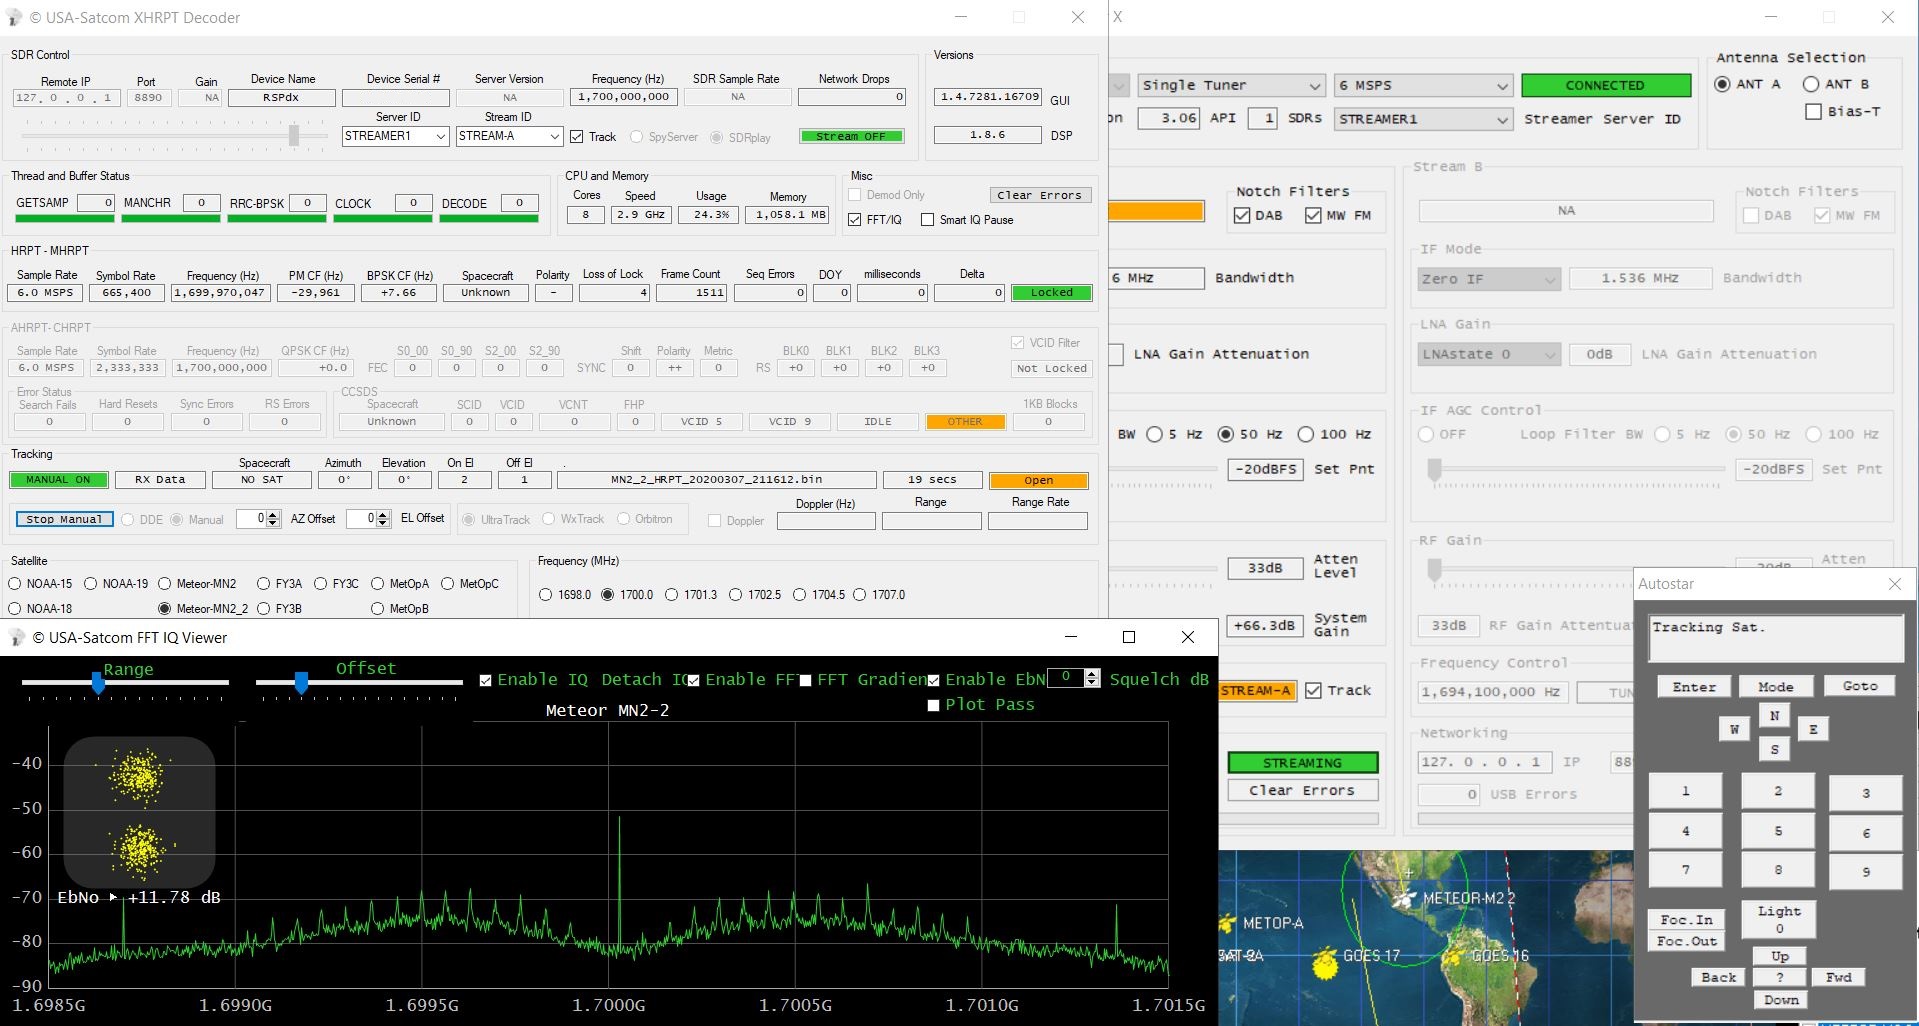Open the Stream ID STREAM-A dropdown

tap(510, 136)
